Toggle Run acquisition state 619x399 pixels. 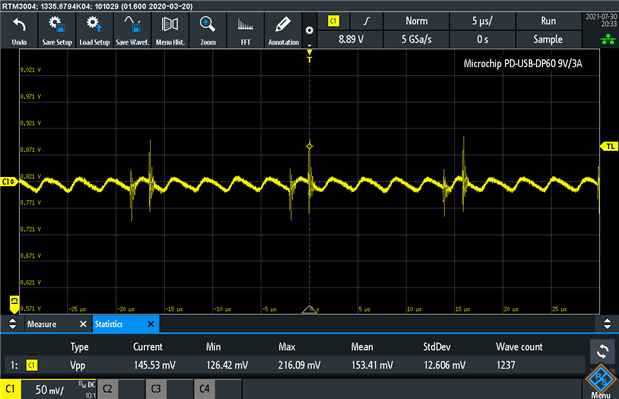548,21
